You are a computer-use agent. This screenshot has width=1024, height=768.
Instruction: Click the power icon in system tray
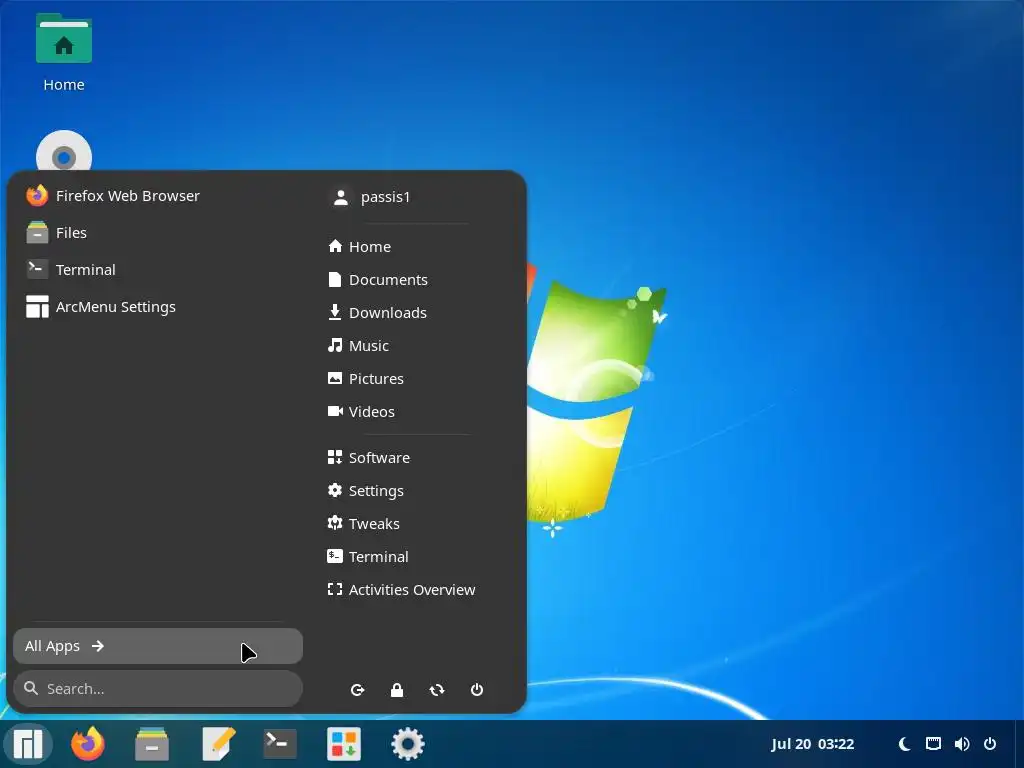pos(990,744)
